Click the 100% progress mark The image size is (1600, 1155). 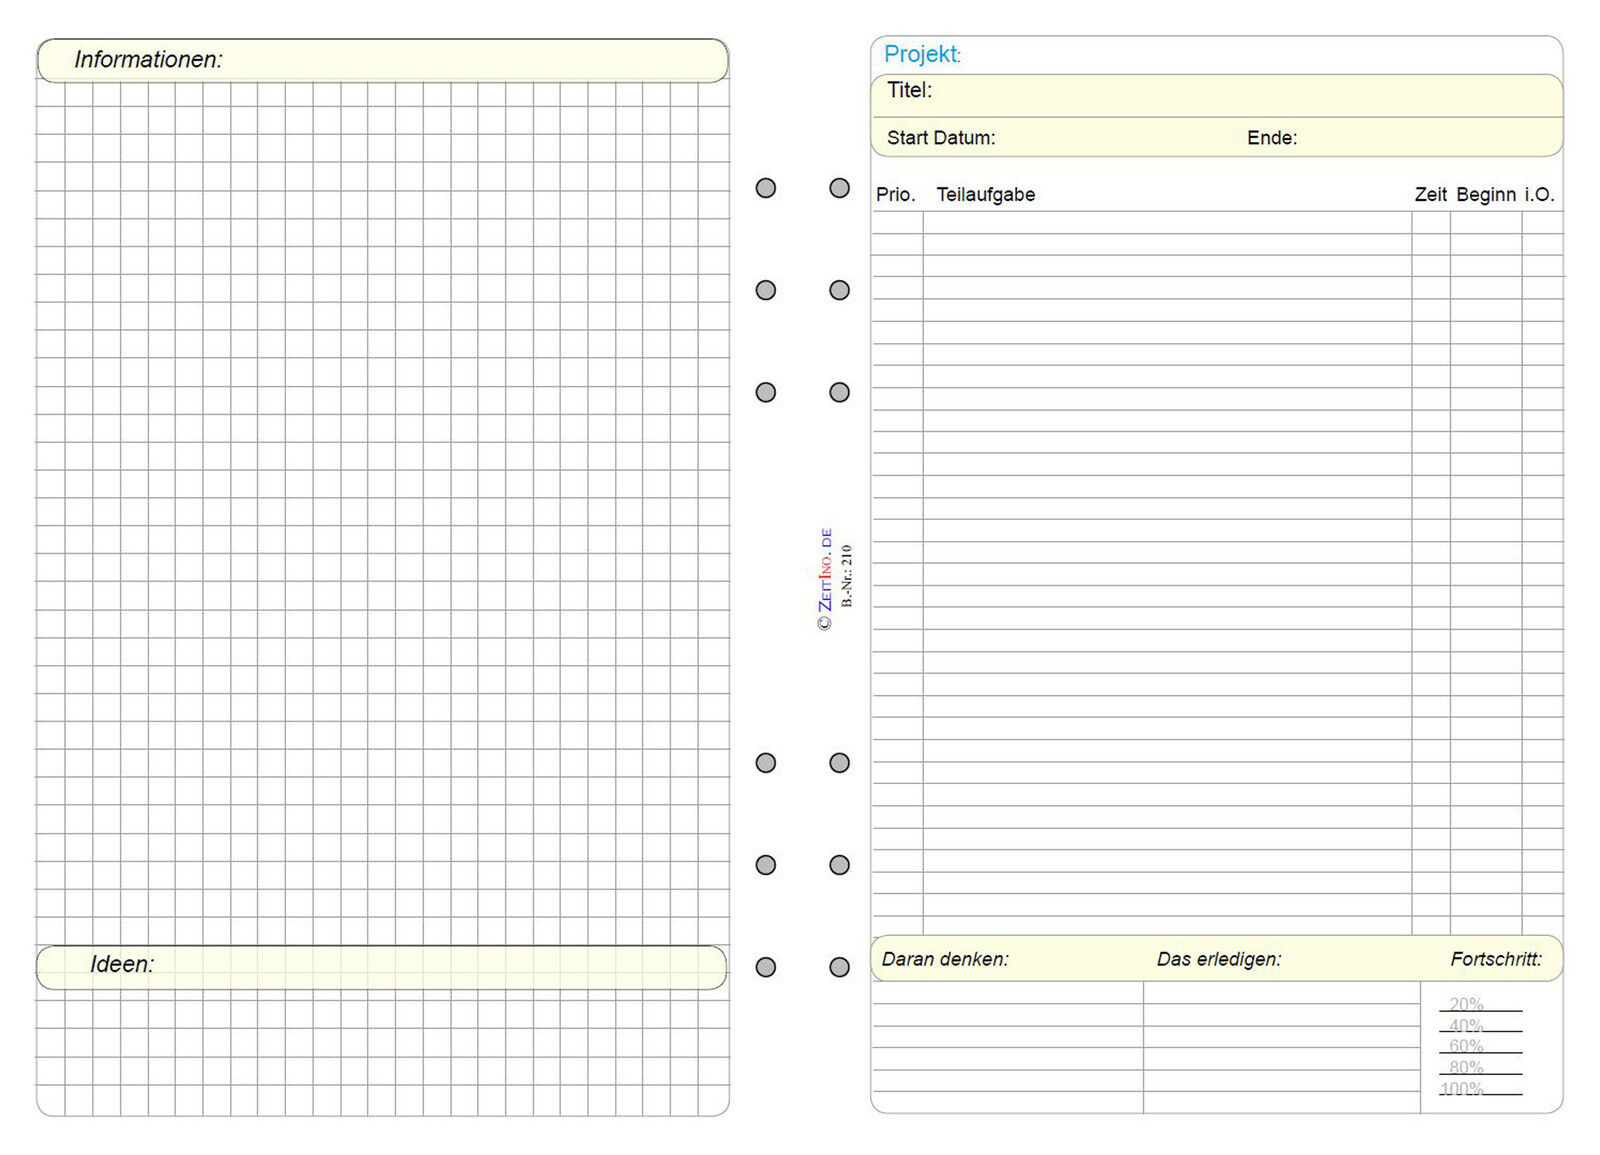(1462, 1088)
